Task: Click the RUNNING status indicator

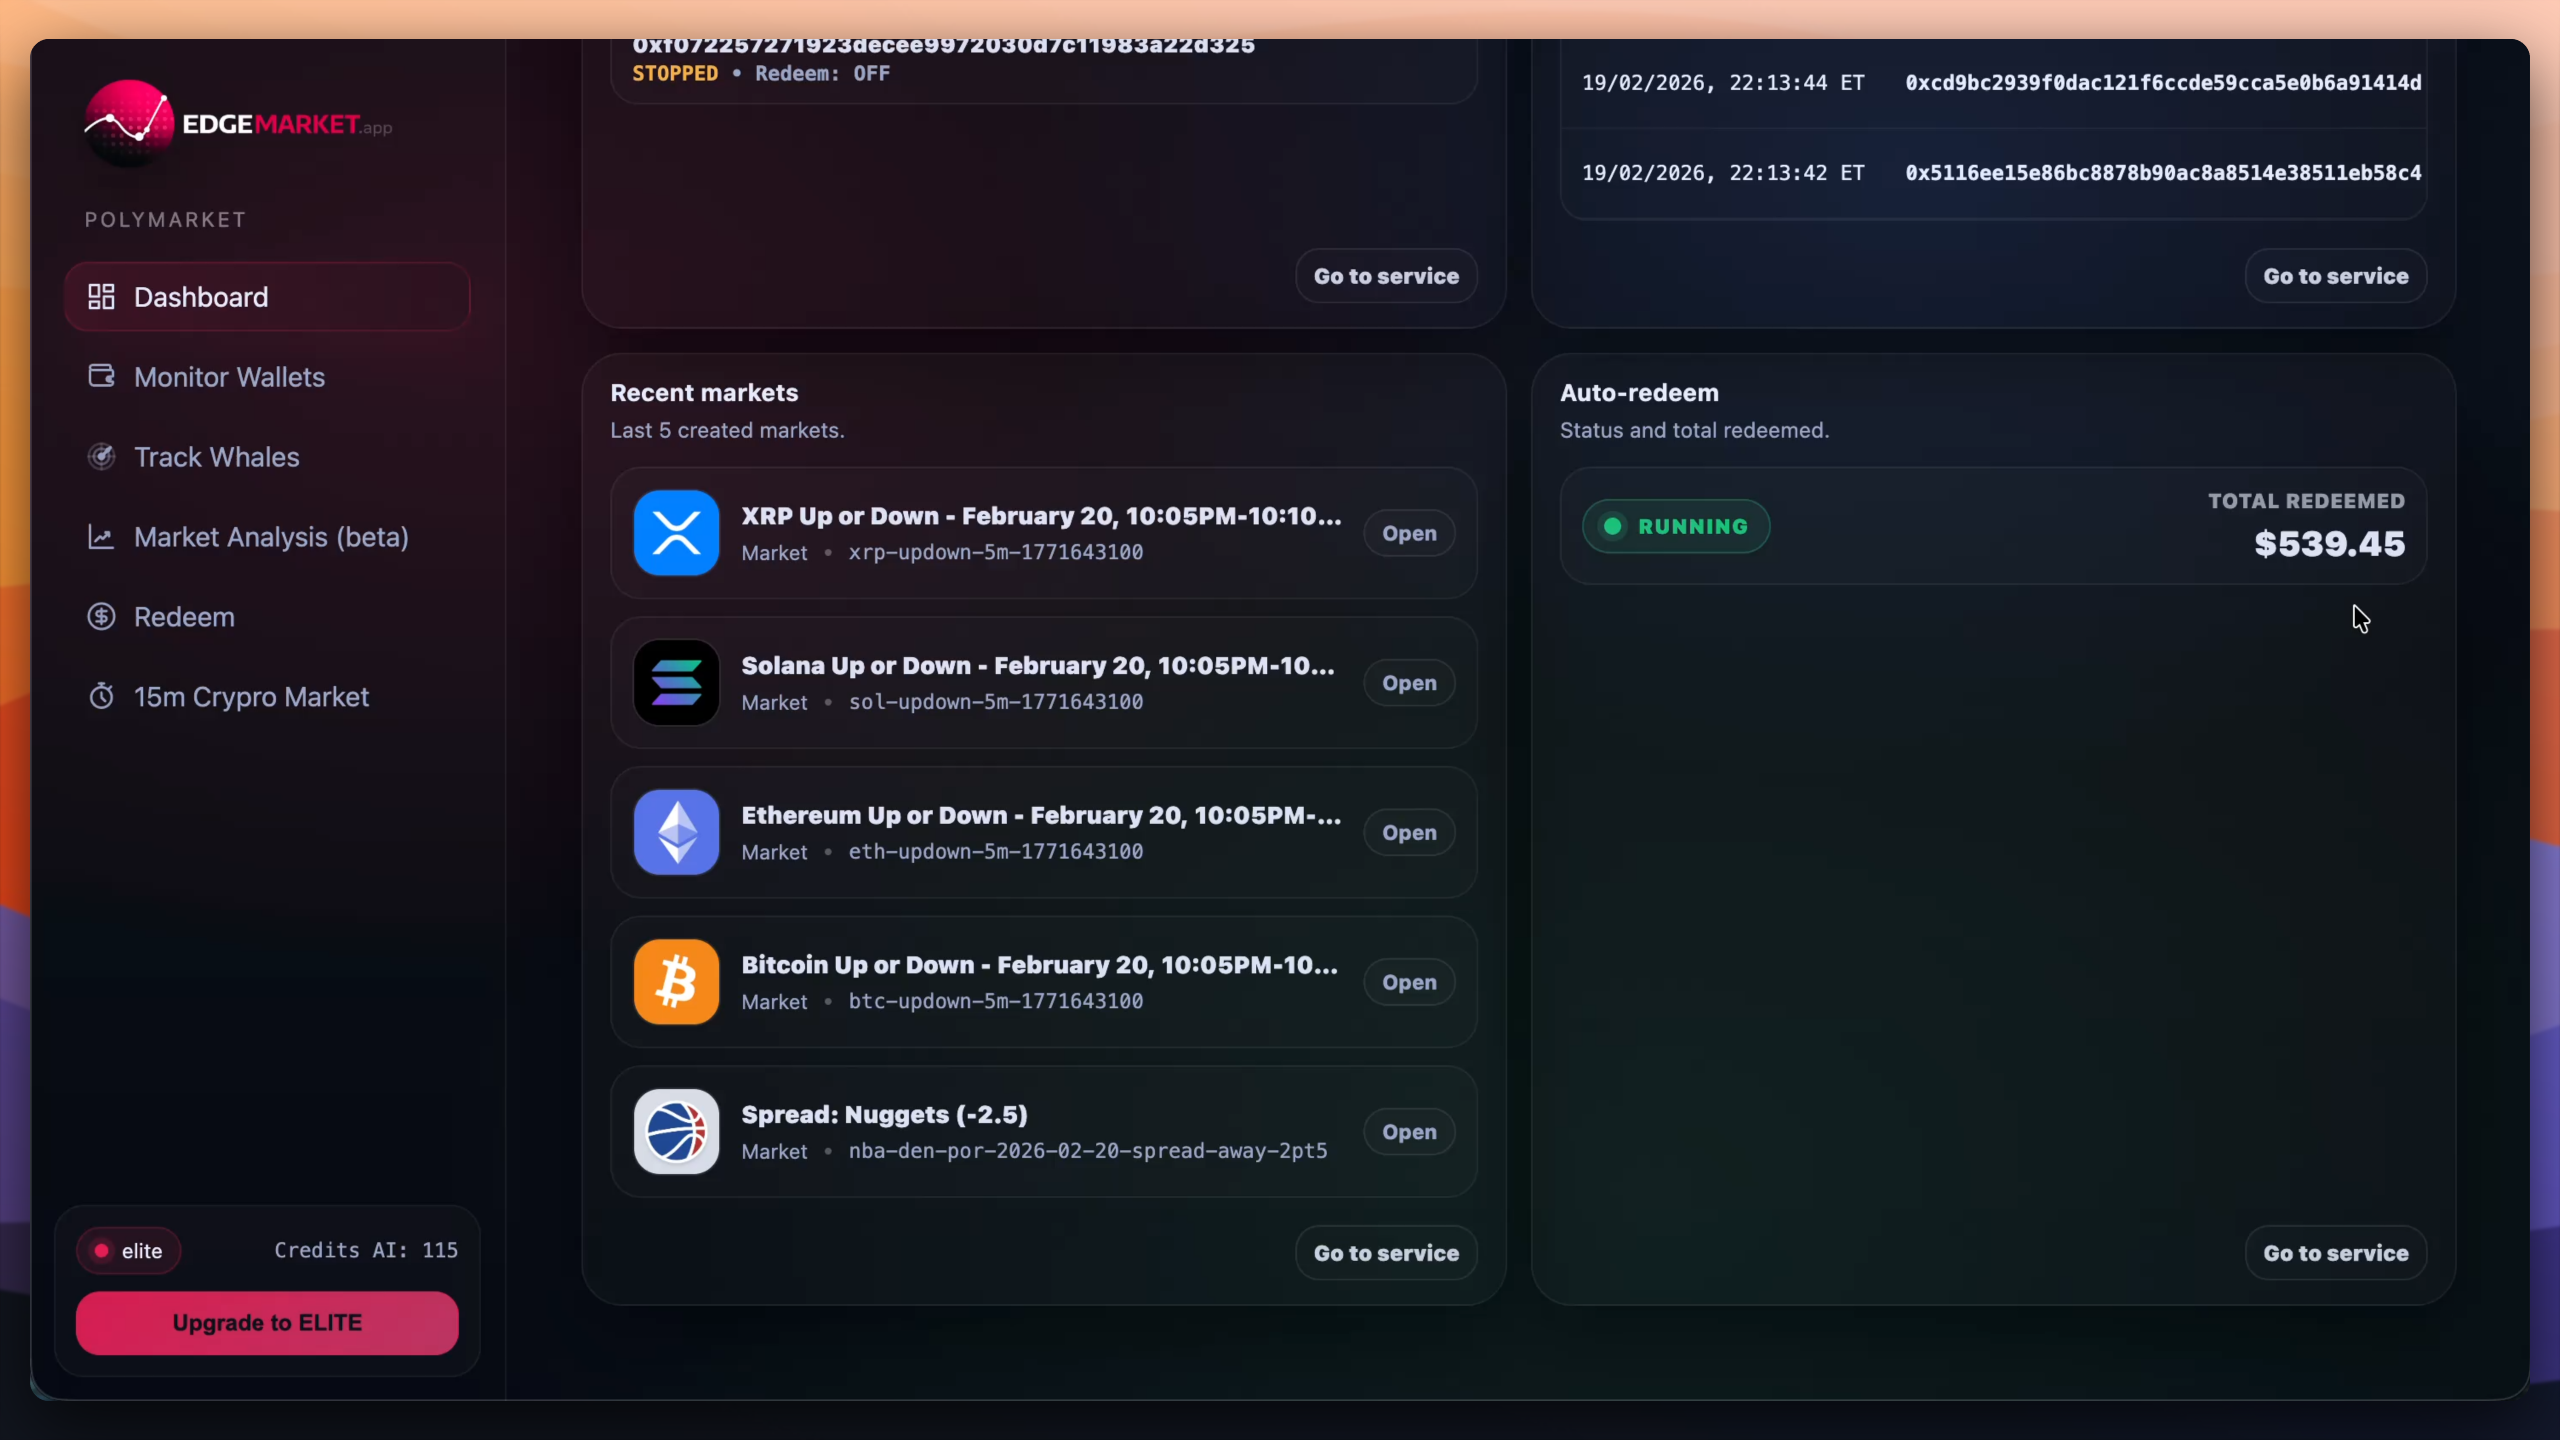Action: 1675,526
